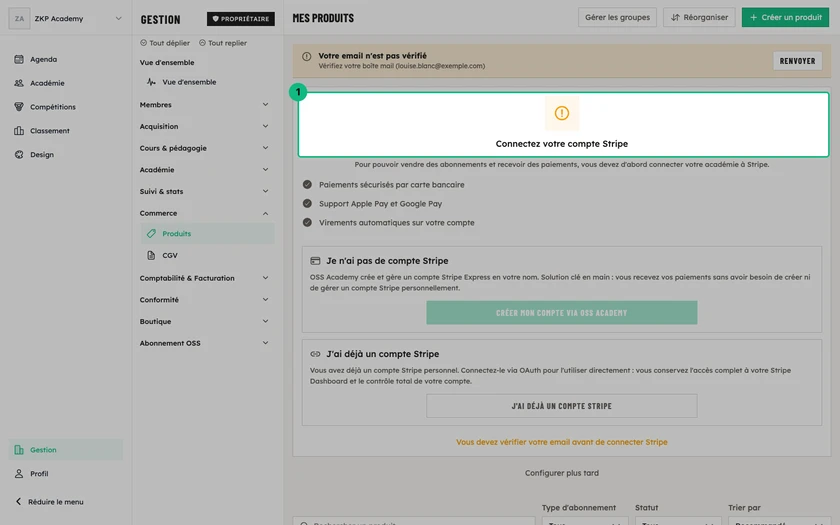Click the Gestion building icon
Image resolution: width=840 pixels, height=525 pixels.
[19, 450]
